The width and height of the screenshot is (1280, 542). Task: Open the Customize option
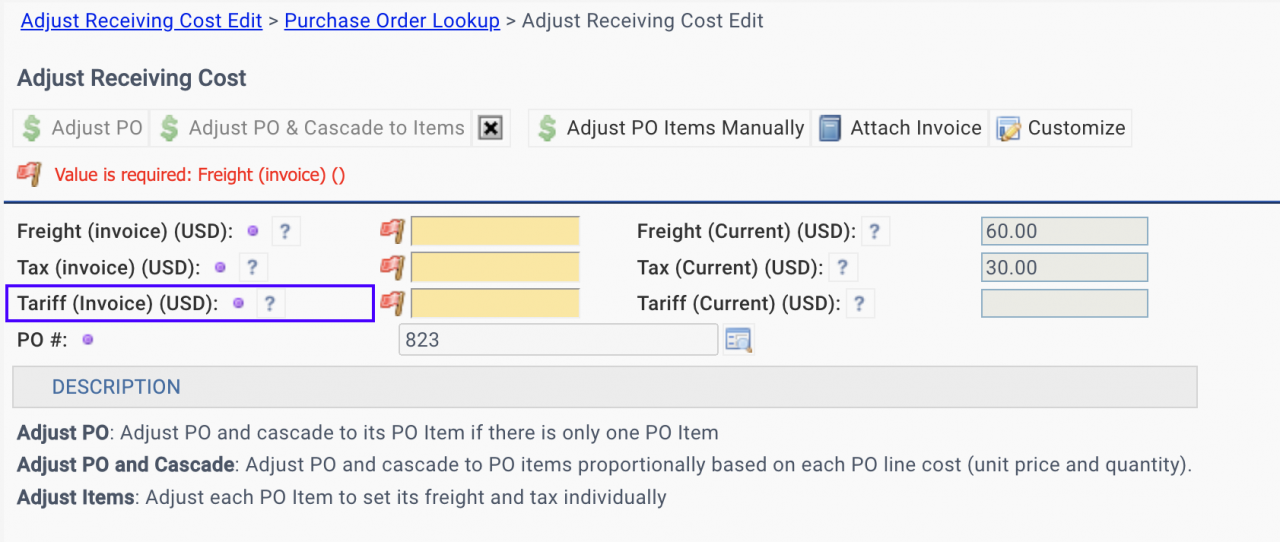coord(1061,128)
